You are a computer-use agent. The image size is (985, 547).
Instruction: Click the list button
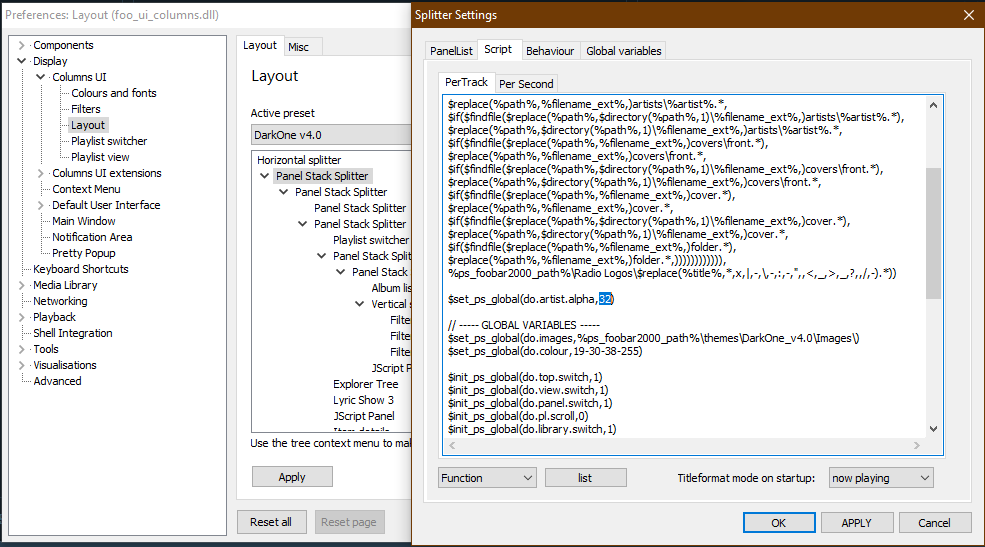(585, 478)
